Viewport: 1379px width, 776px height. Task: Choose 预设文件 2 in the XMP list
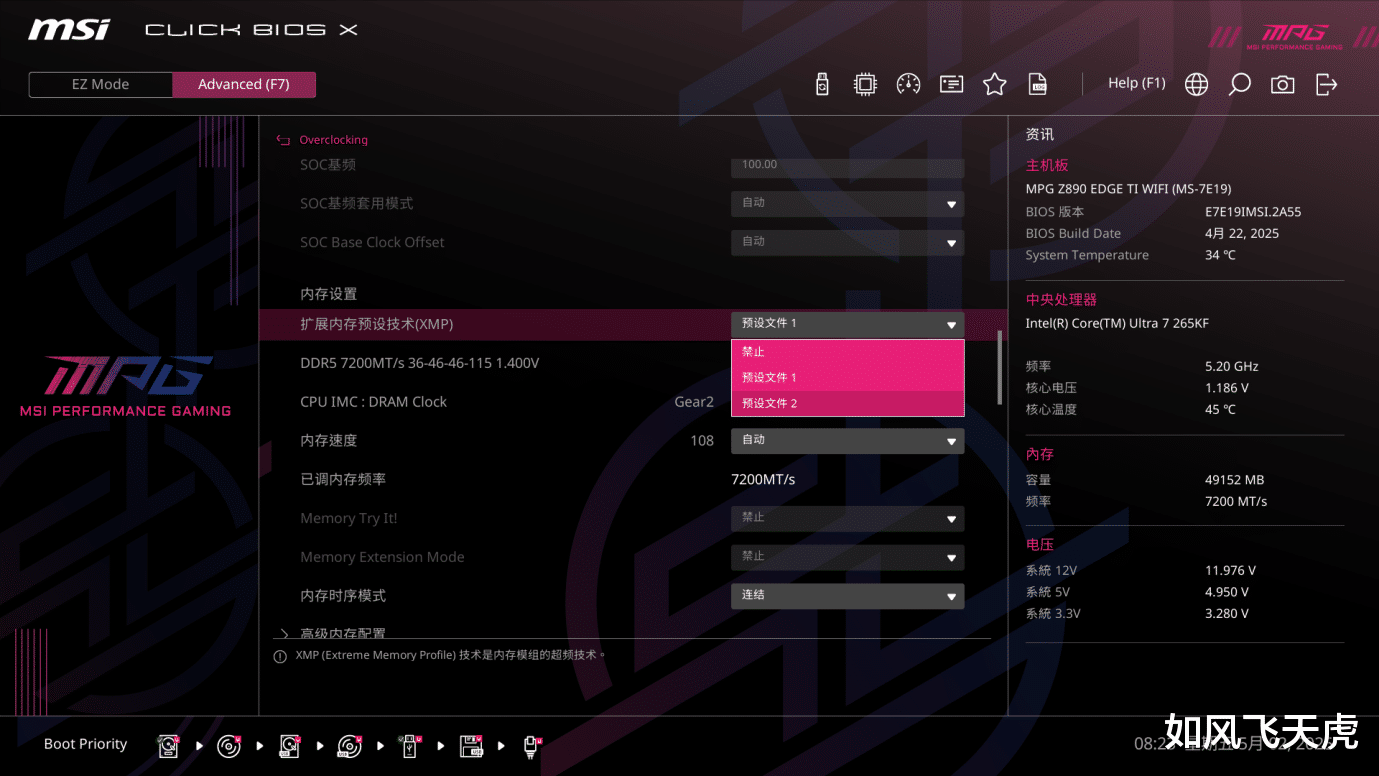point(848,404)
